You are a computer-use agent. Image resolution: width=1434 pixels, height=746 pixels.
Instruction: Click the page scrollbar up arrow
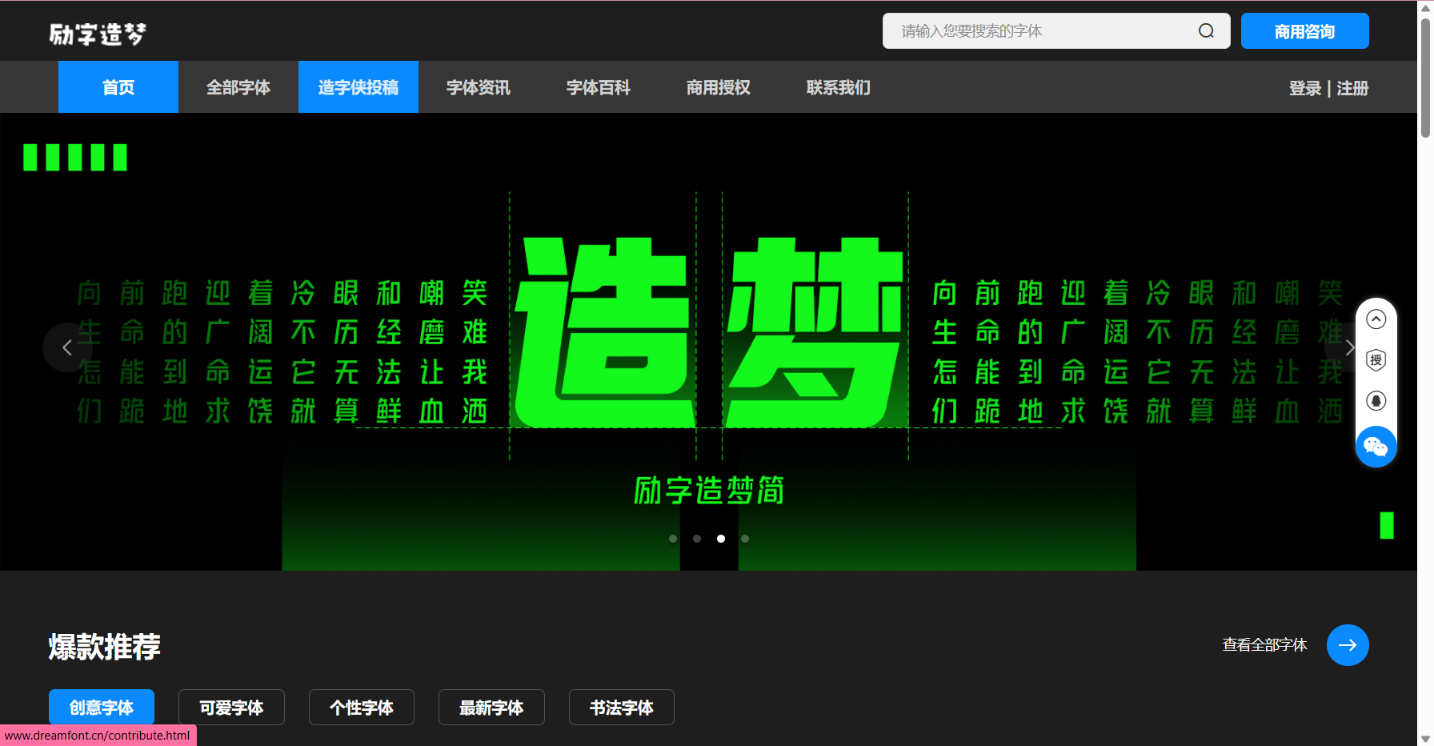point(1425,9)
